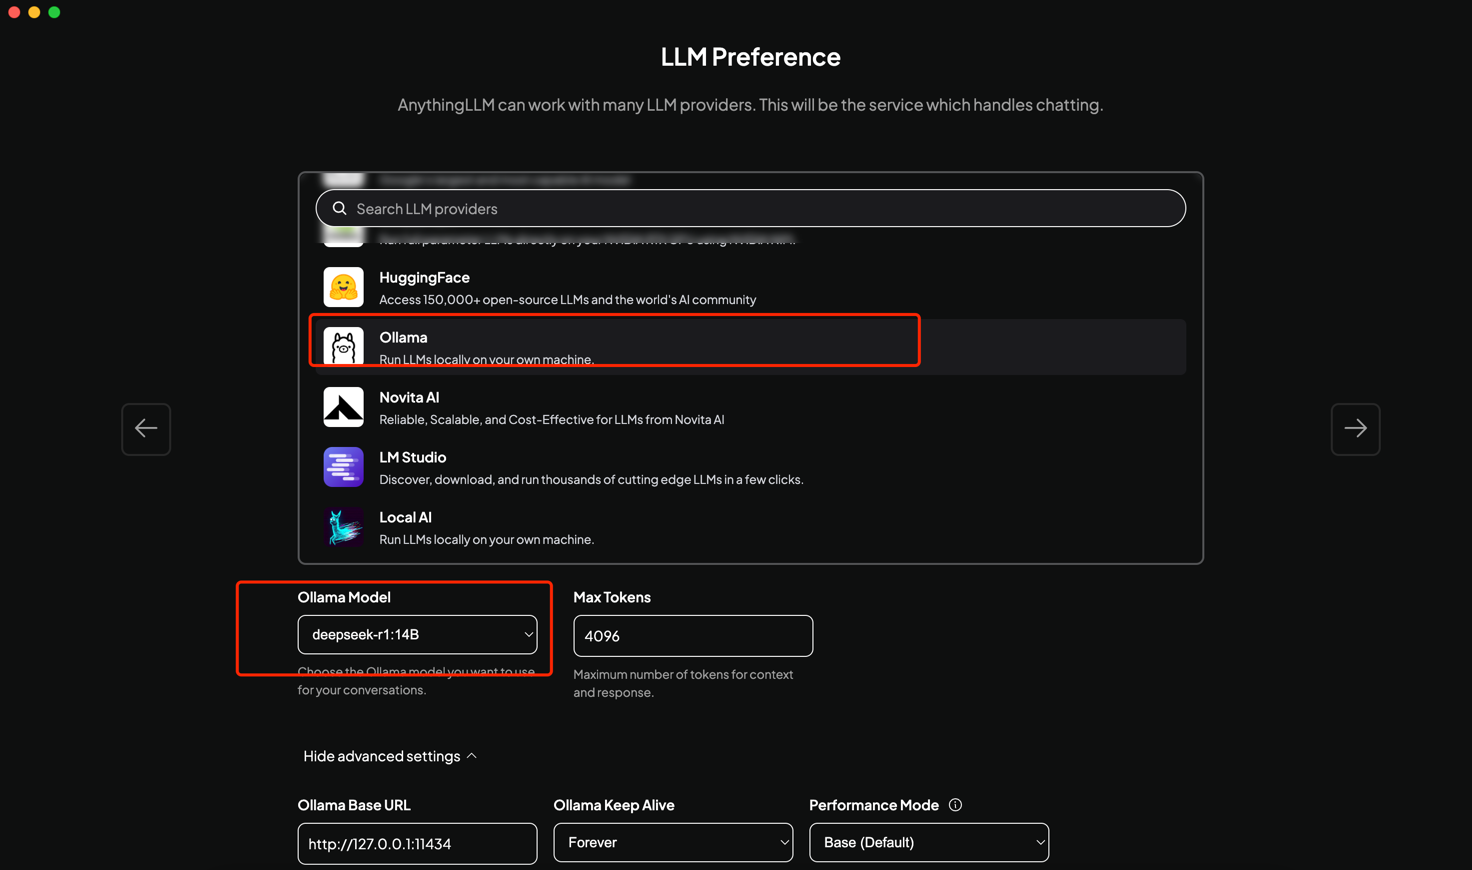The width and height of the screenshot is (1472, 870).
Task: Open the Ollama Keep Alive dropdown
Action: [673, 842]
